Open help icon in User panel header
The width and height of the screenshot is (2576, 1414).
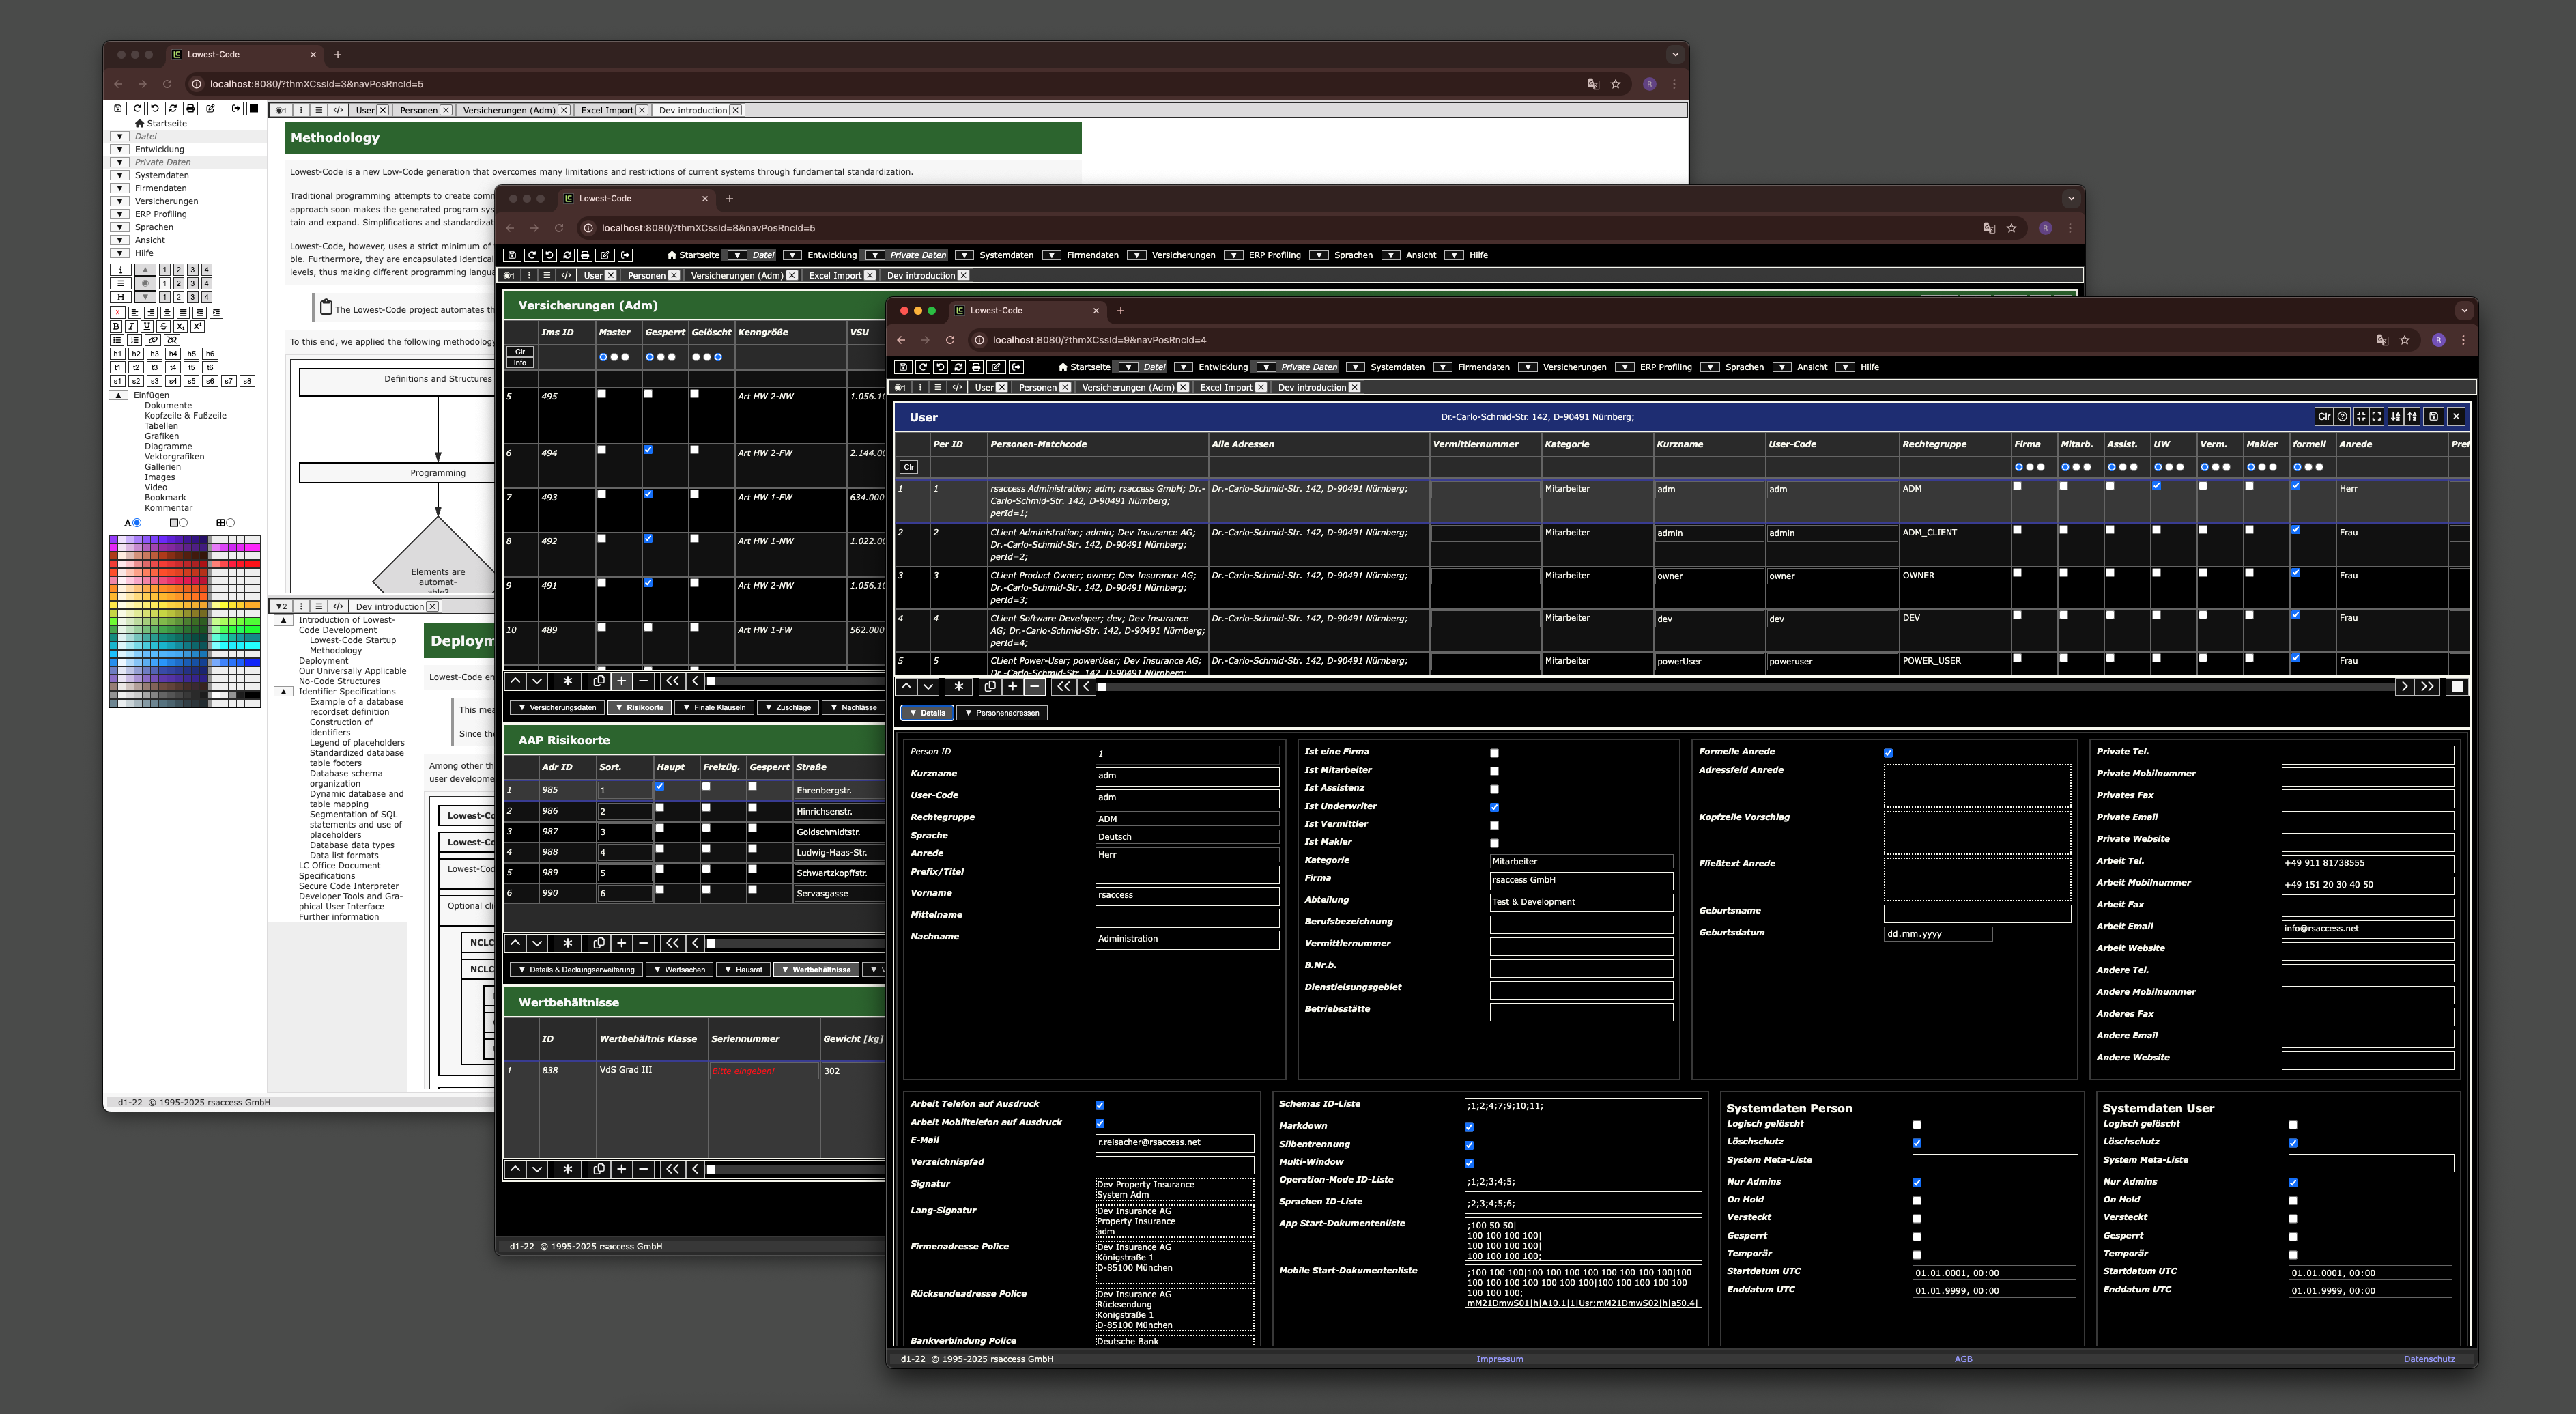coord(2342,417)
